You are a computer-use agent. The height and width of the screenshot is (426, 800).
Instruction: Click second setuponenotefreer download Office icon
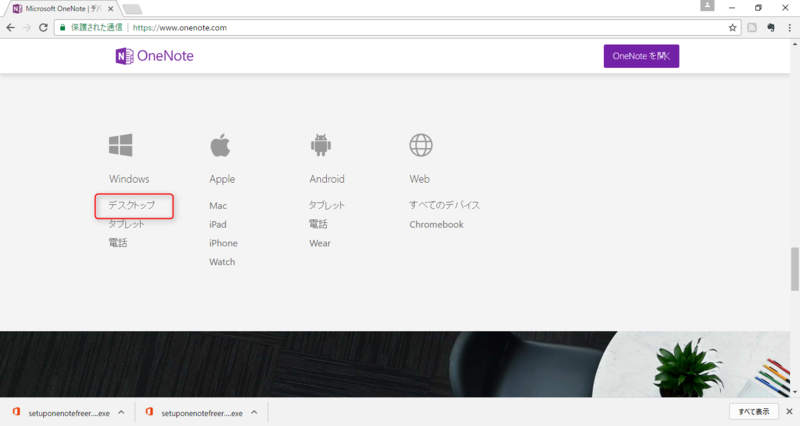pyautogui.click(x=149, y=412)
